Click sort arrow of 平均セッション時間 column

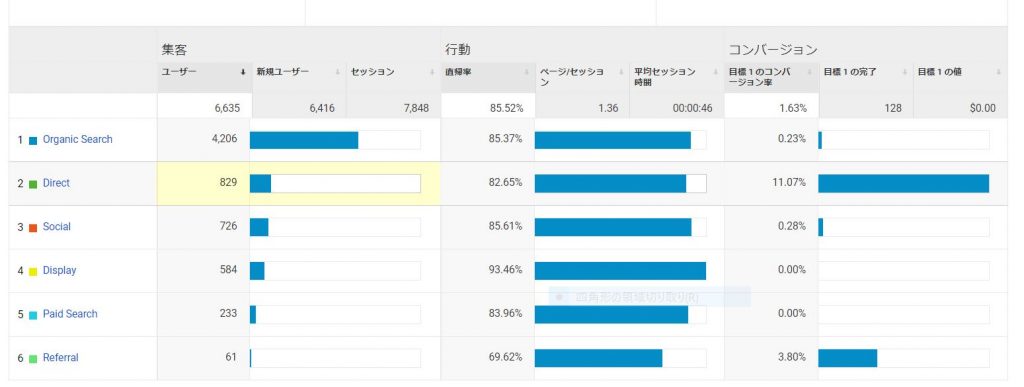(x=716, y=72)
